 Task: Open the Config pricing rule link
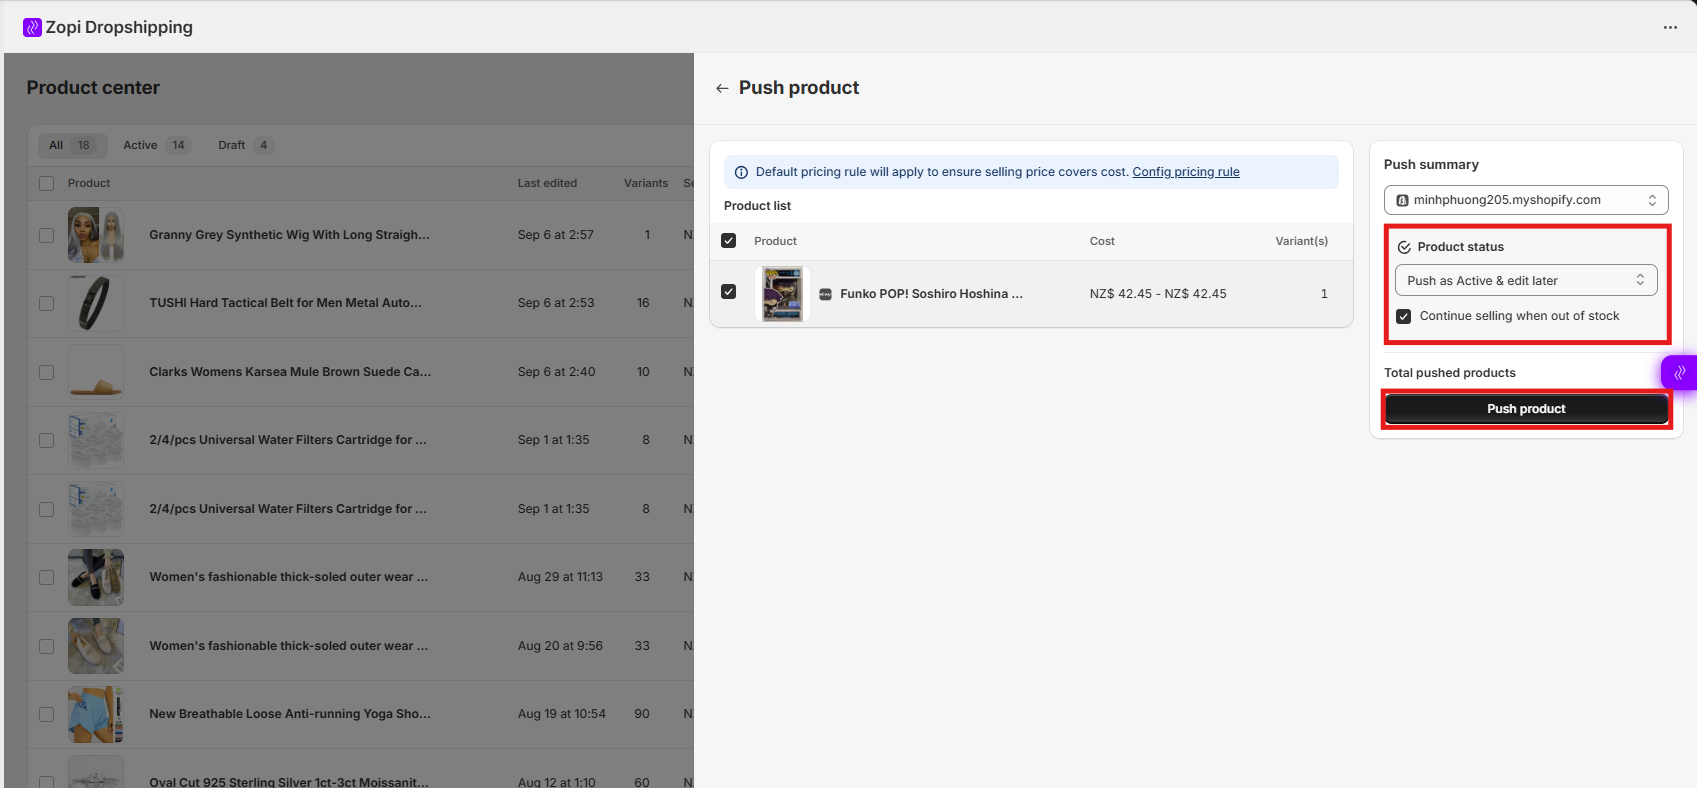[1185, 172]
